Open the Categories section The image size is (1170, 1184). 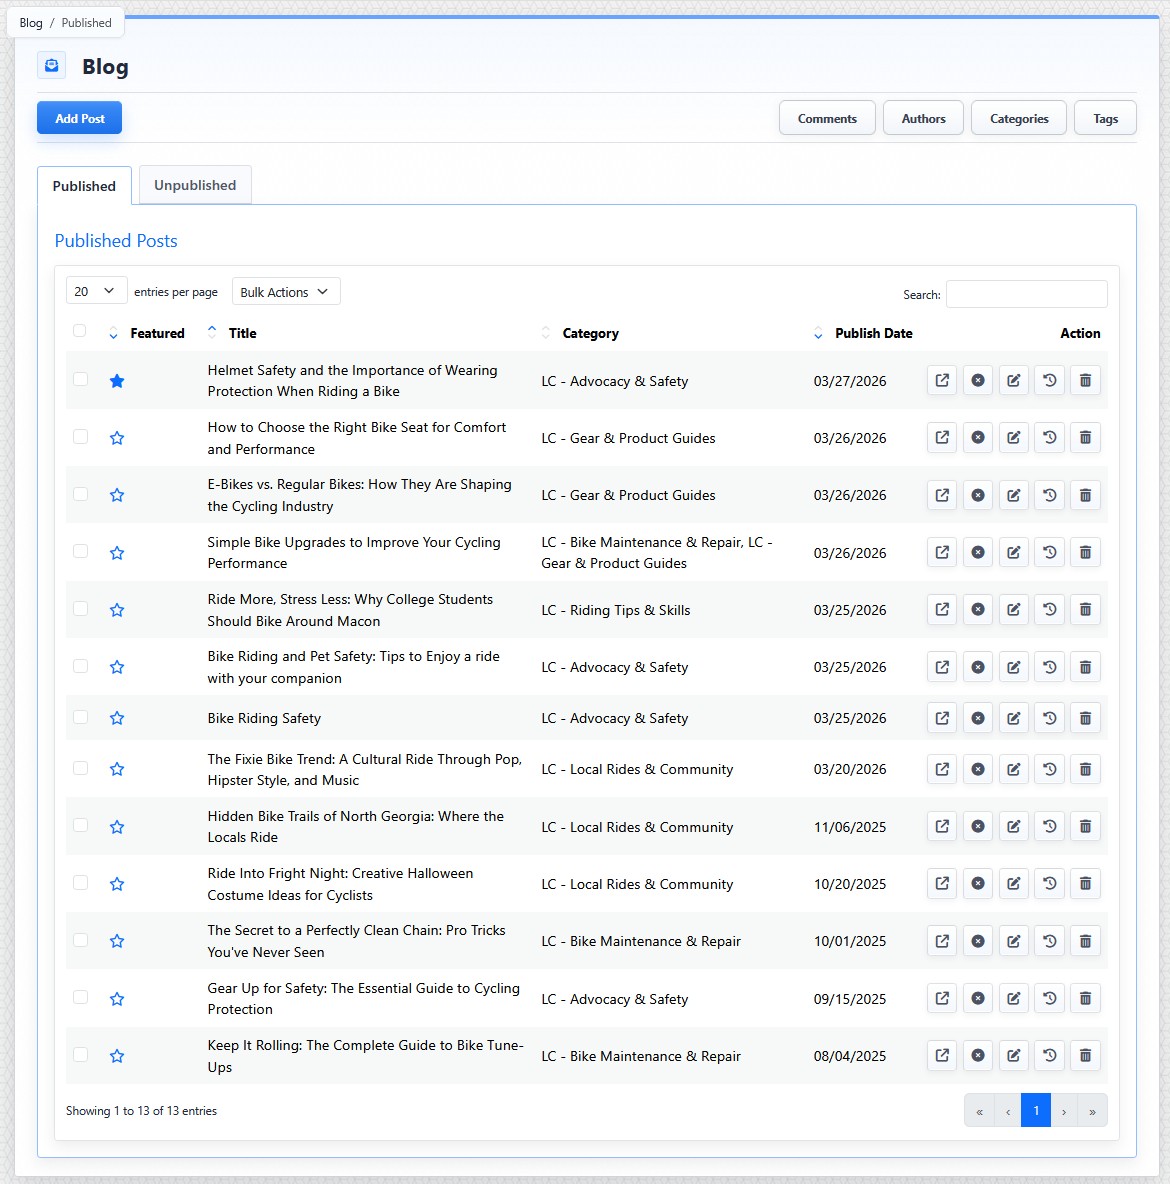pos(1019,119)
